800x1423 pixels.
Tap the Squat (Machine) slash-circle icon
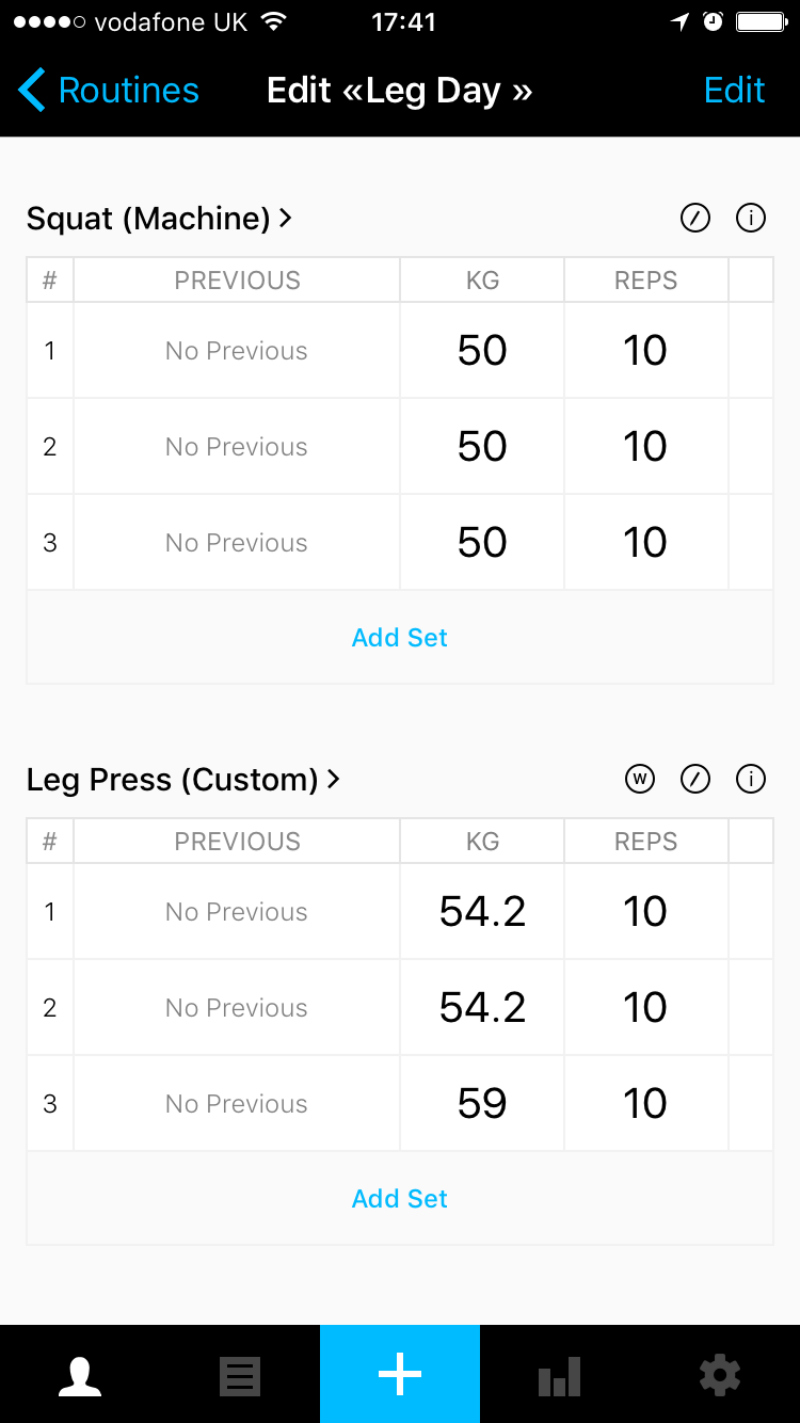(x=695, y=218)
